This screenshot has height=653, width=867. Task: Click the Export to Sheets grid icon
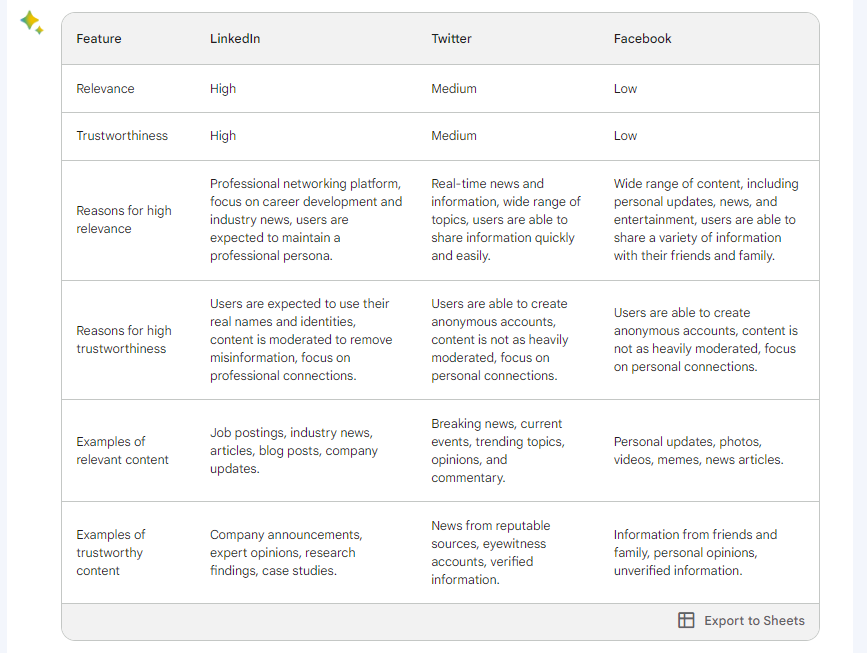tap(686, 620)
